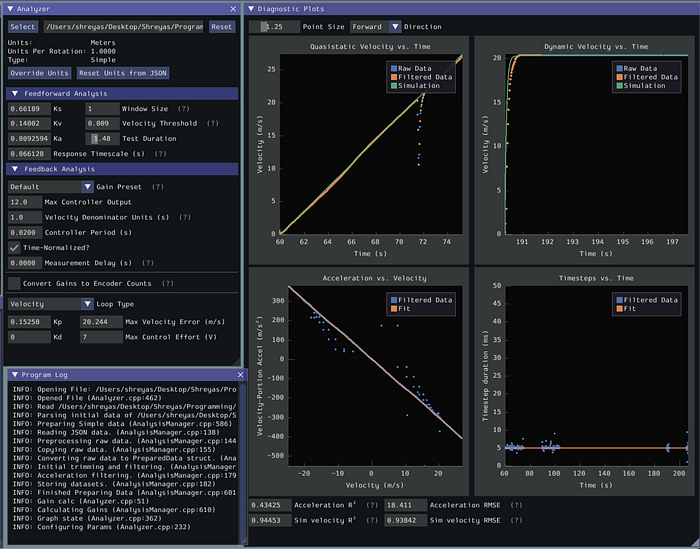This screenshot has width=700, height=549.
Task: Click the Max Controller Output field
Action: (25, 202)
